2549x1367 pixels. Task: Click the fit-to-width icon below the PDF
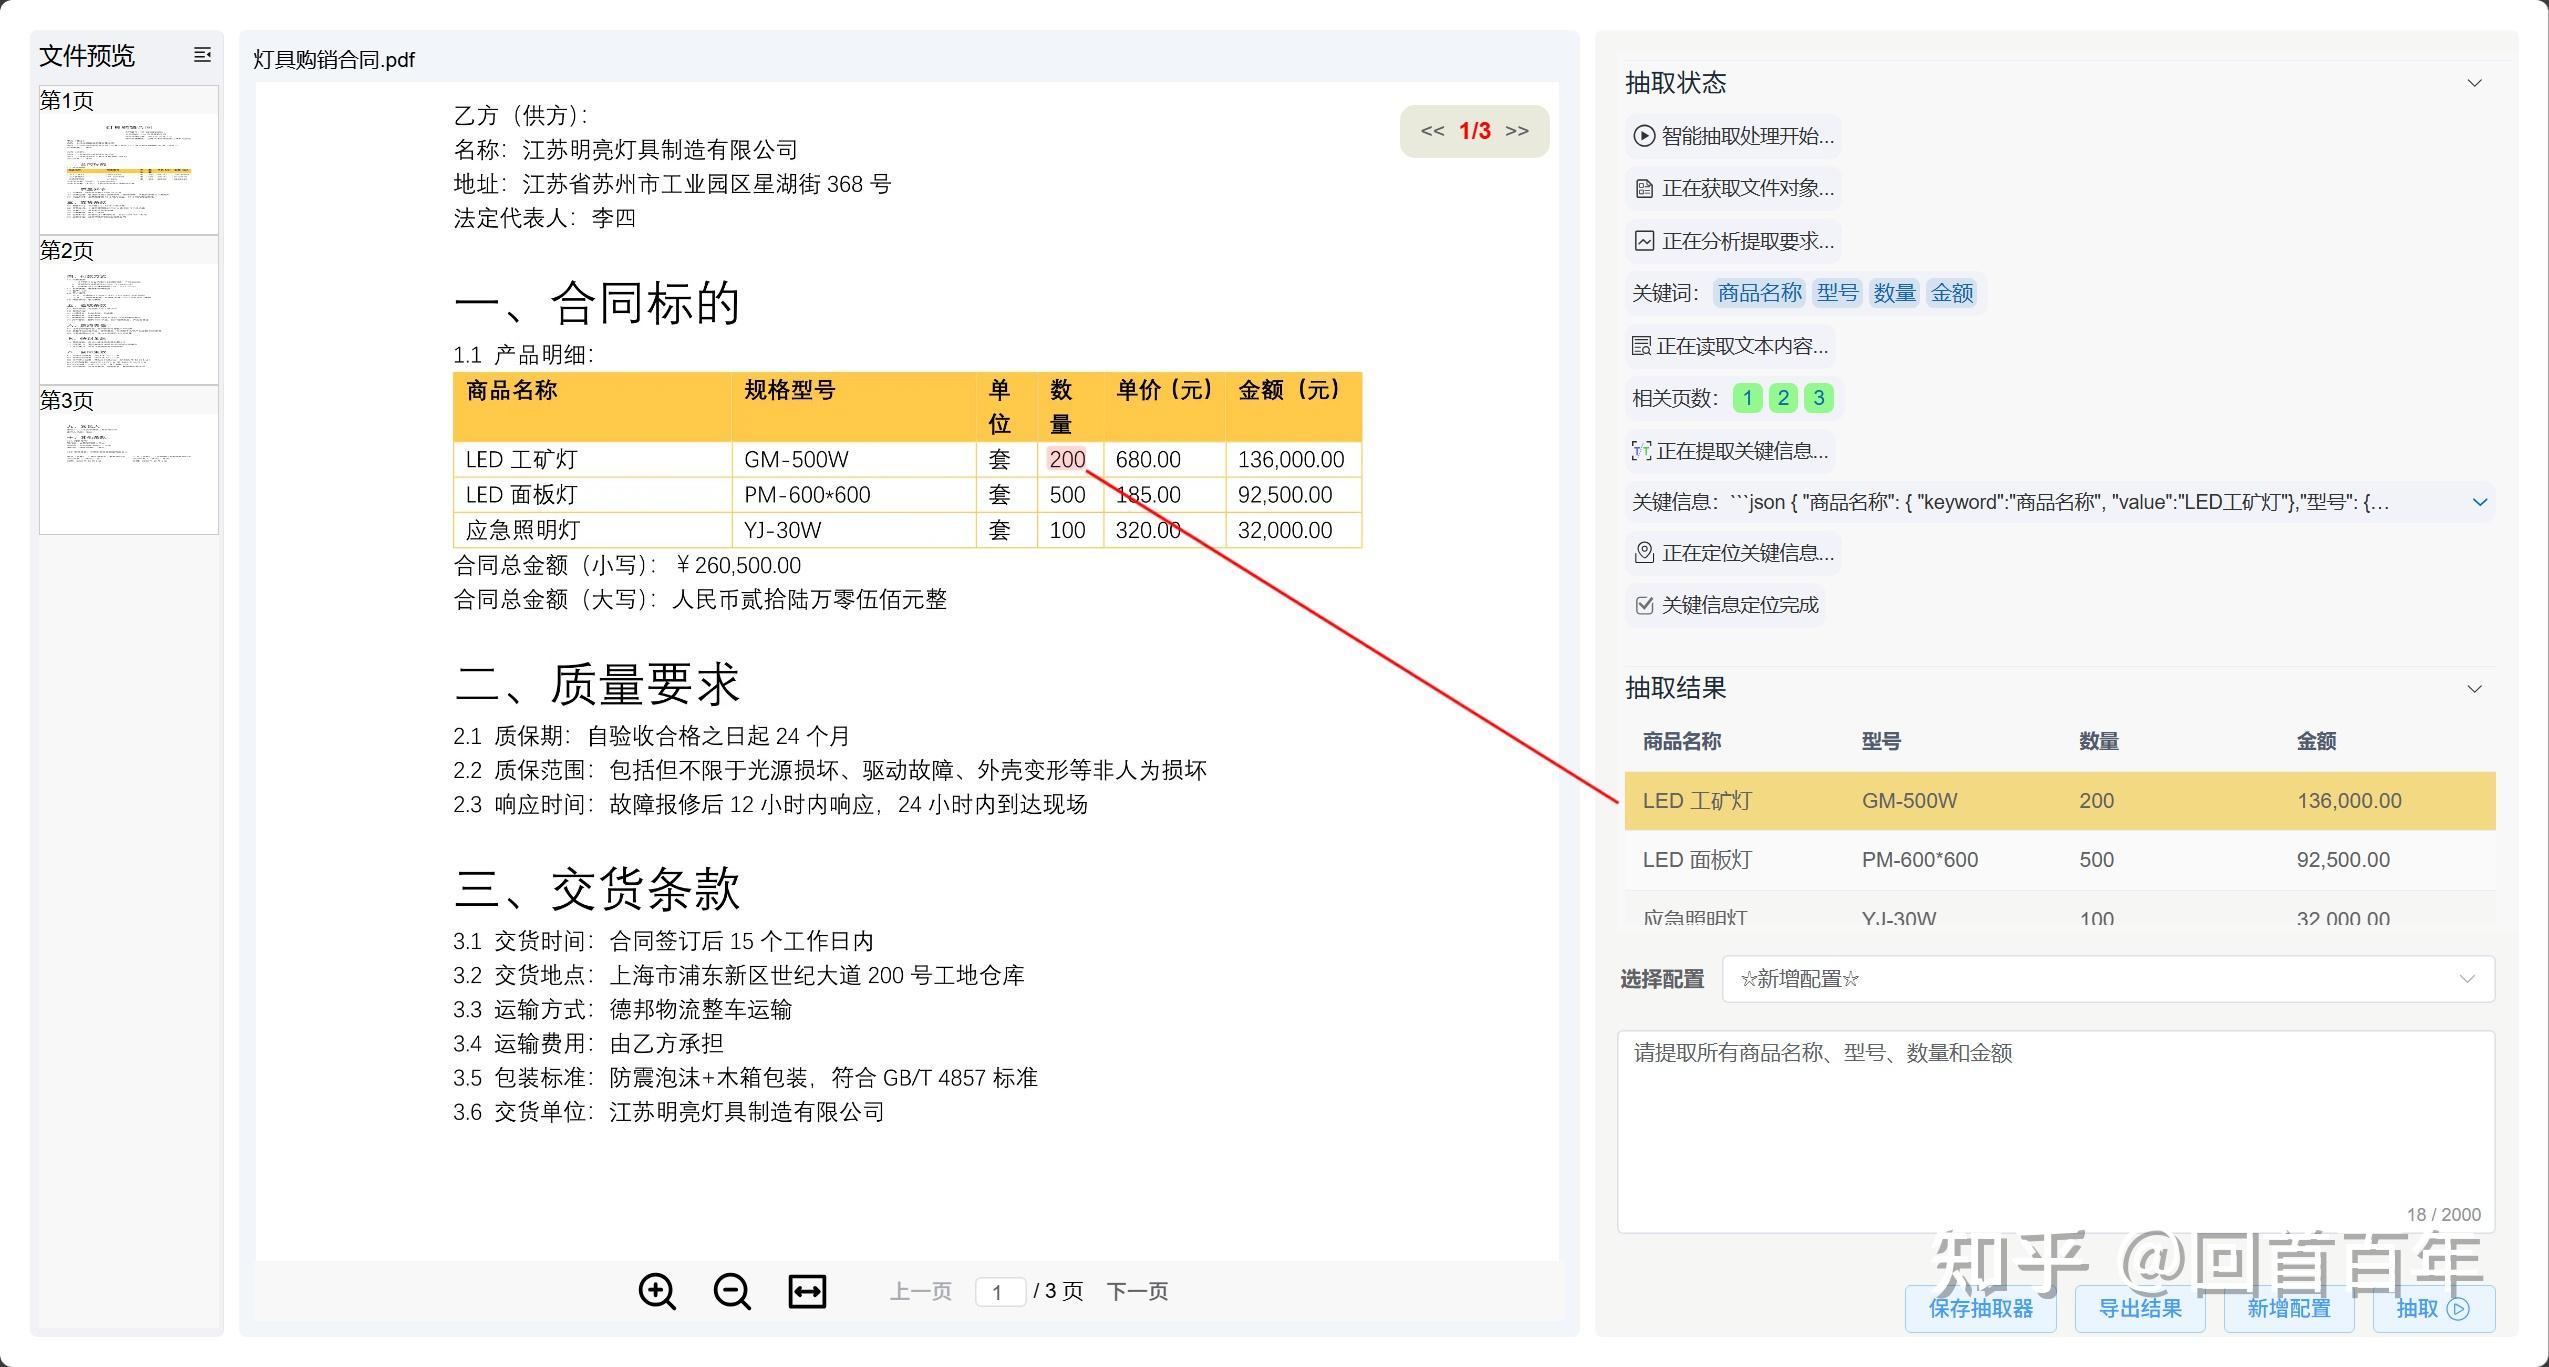coord(807,1291)
